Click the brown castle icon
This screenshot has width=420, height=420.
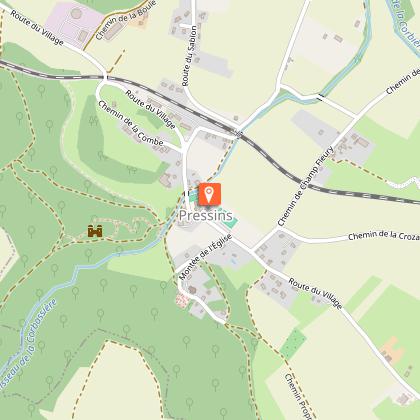pyautogui.click(x=95, y=231)
